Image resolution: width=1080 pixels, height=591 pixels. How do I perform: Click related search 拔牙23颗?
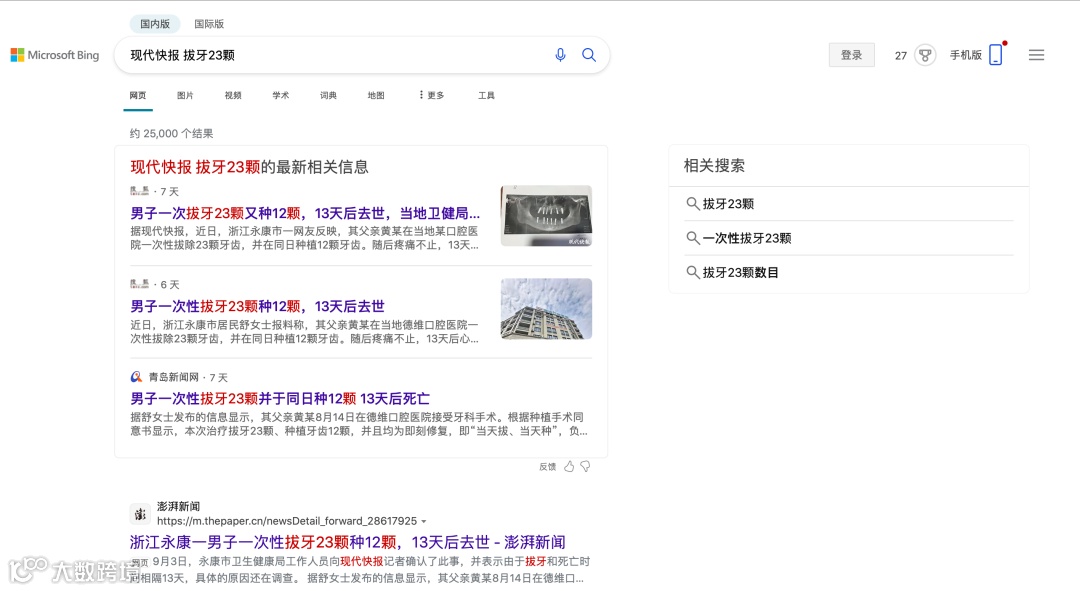tap(728, 203)
